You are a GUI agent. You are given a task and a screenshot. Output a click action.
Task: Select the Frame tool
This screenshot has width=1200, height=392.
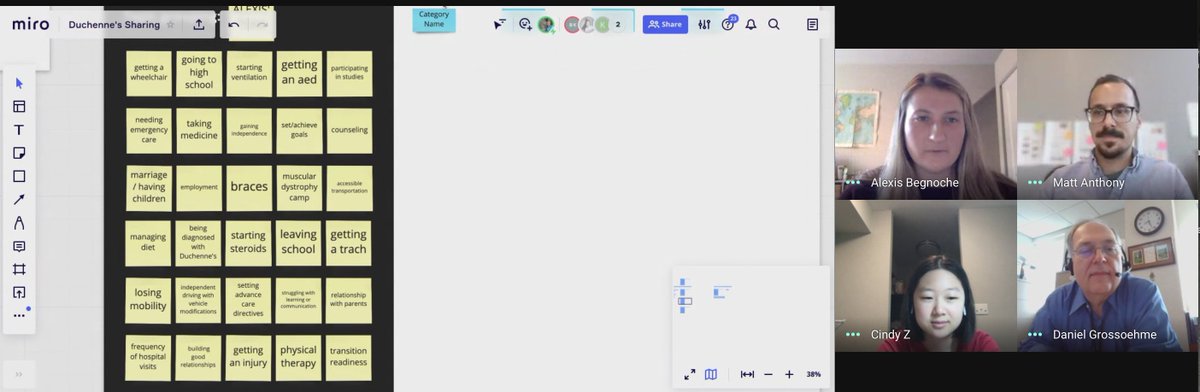pyautogui.click(x=19, y=269)
